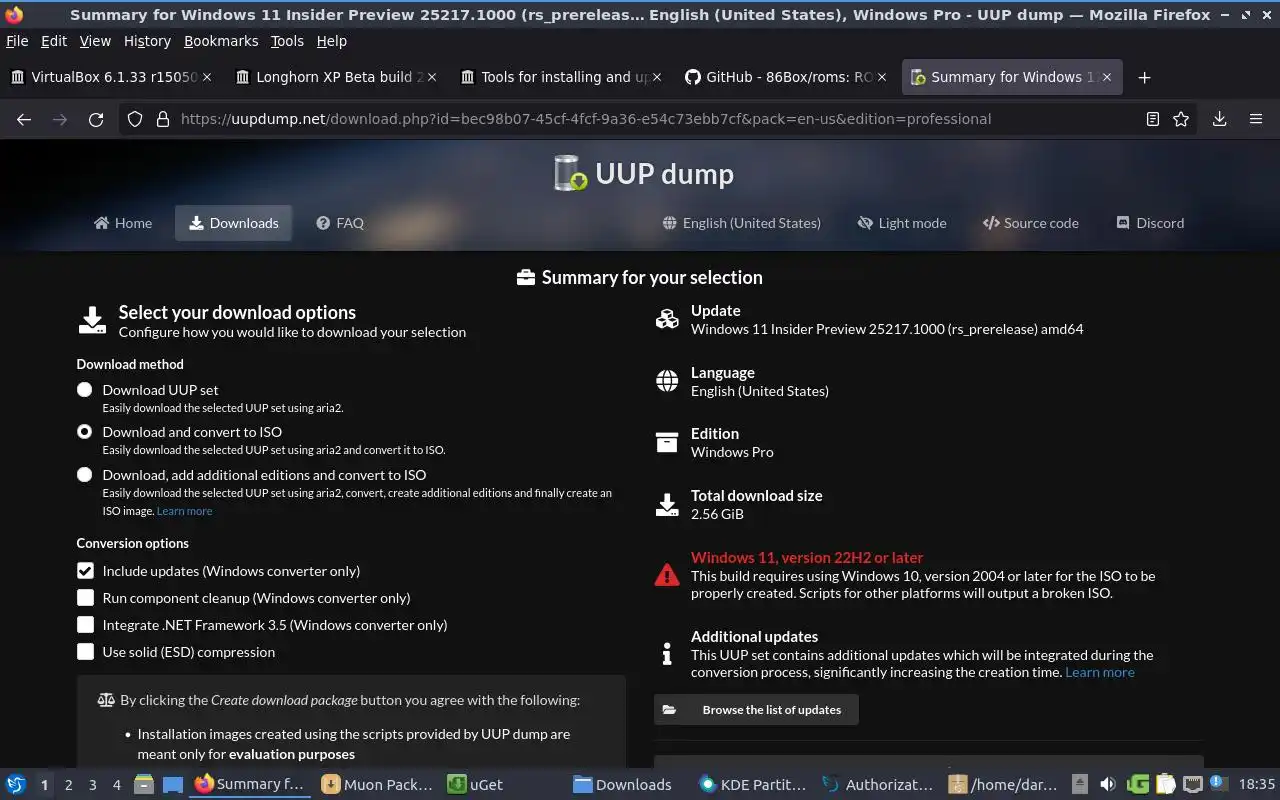This screenshot has height=800, width=1280.
Task: Switch to Tools for installing tab
Action: tap(560, 77)
